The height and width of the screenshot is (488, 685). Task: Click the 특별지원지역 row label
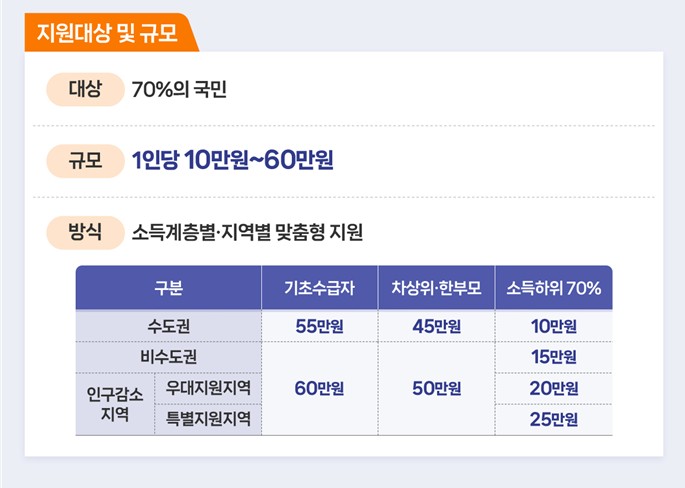coord(208,420)
